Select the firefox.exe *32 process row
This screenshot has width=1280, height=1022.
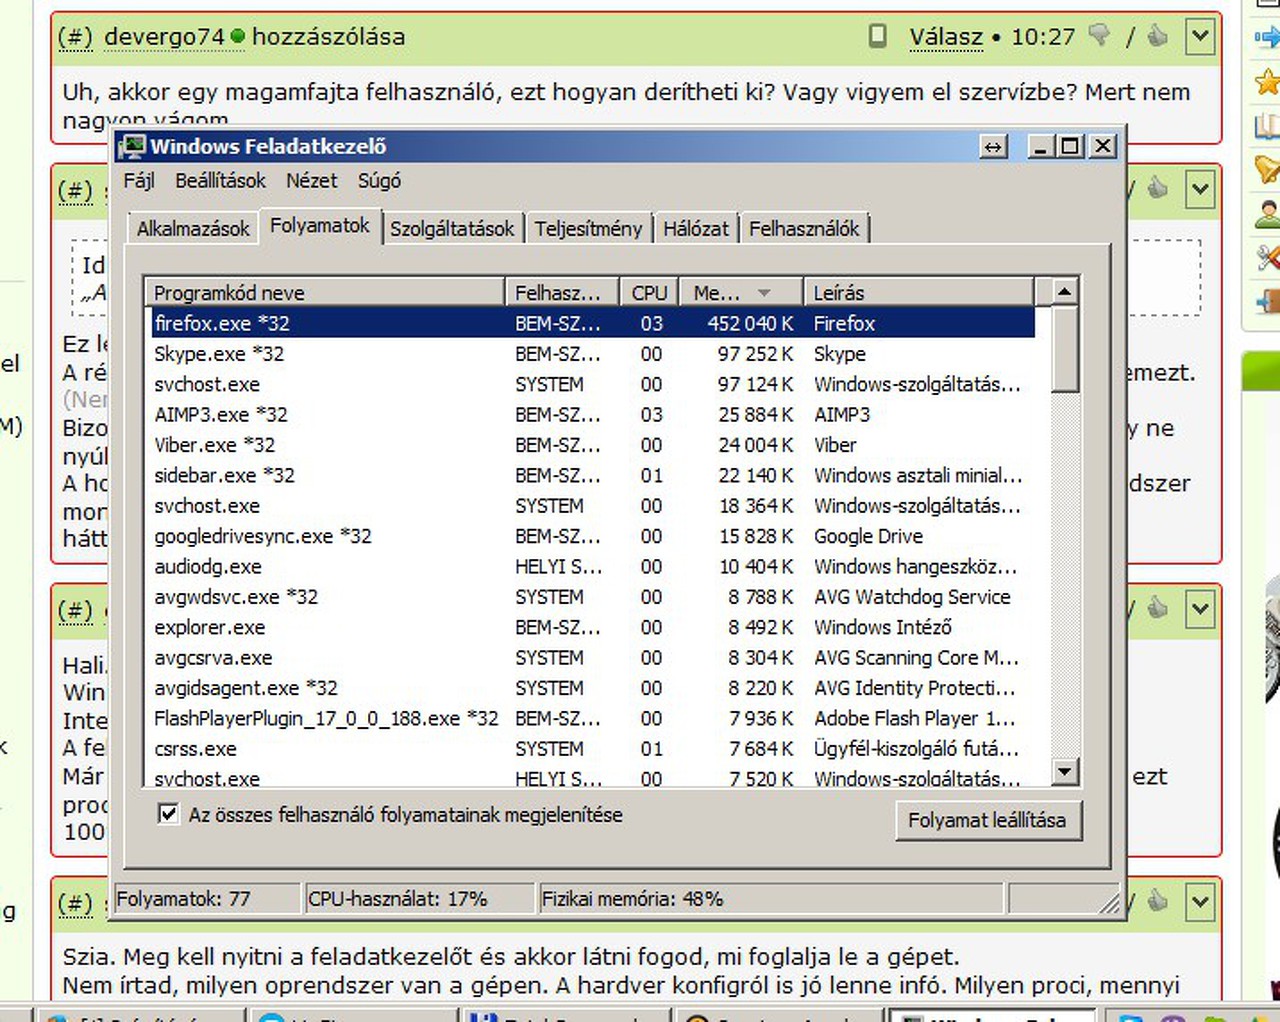click(590, 323)
